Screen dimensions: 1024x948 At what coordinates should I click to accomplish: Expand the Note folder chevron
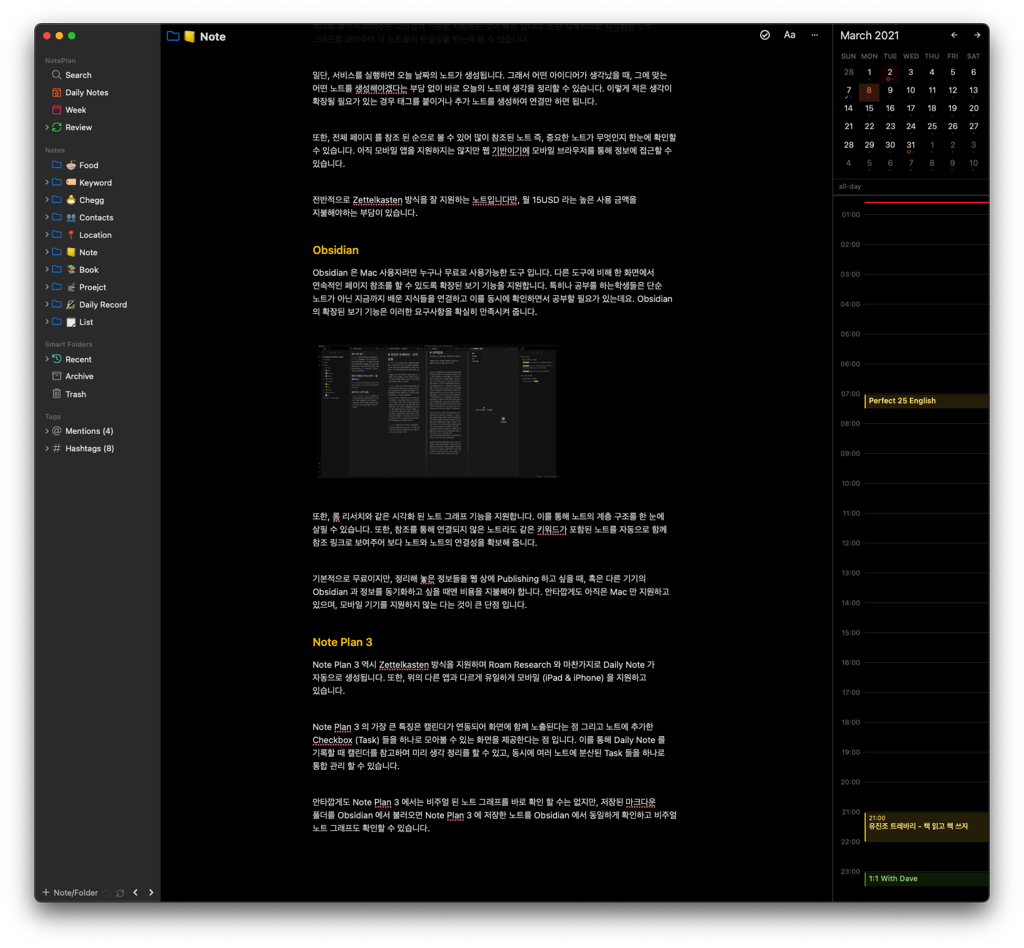click(47, 252)
